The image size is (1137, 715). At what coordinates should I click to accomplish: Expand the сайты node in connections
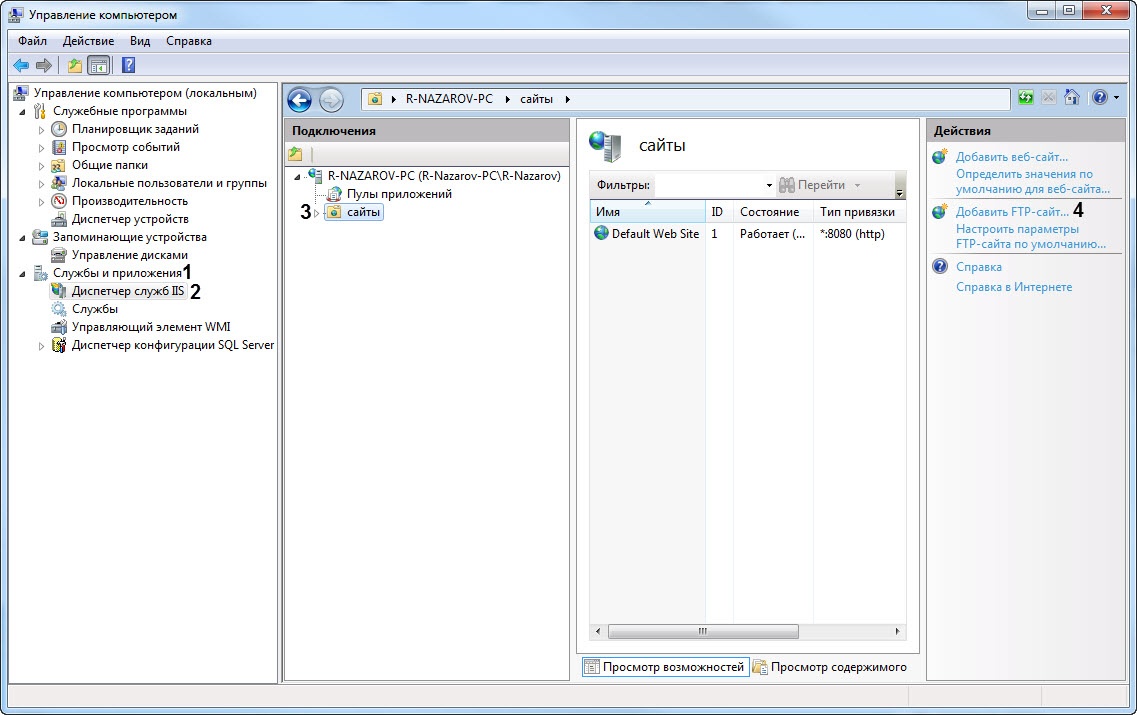[317, 213]
